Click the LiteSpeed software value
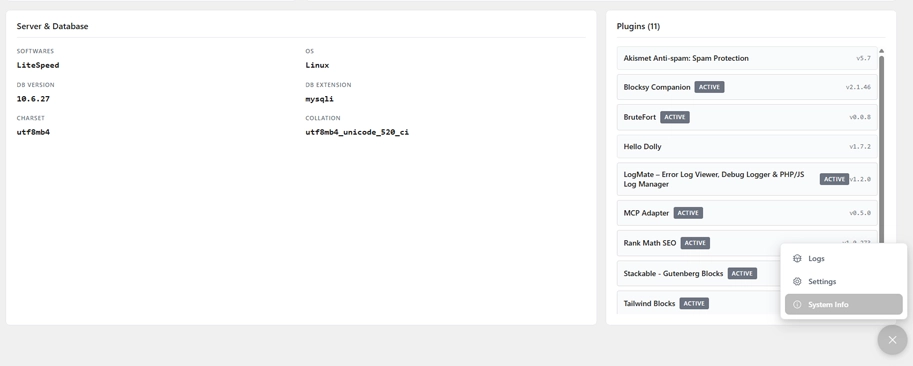Screen dimensions: 913x366 (38, 65)
